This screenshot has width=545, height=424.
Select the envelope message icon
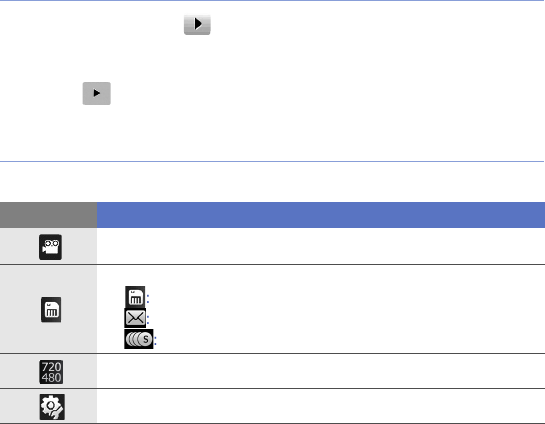135,318
